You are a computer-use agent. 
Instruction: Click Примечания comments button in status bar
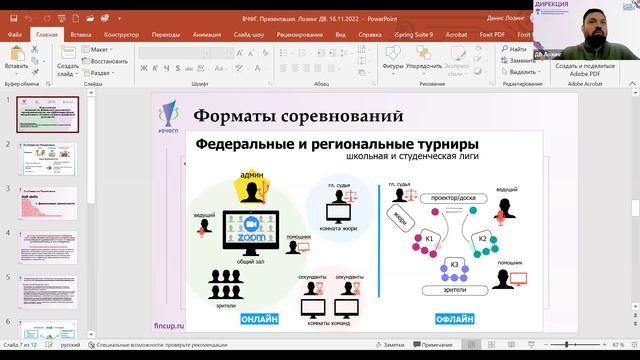[x=433, y=345]
